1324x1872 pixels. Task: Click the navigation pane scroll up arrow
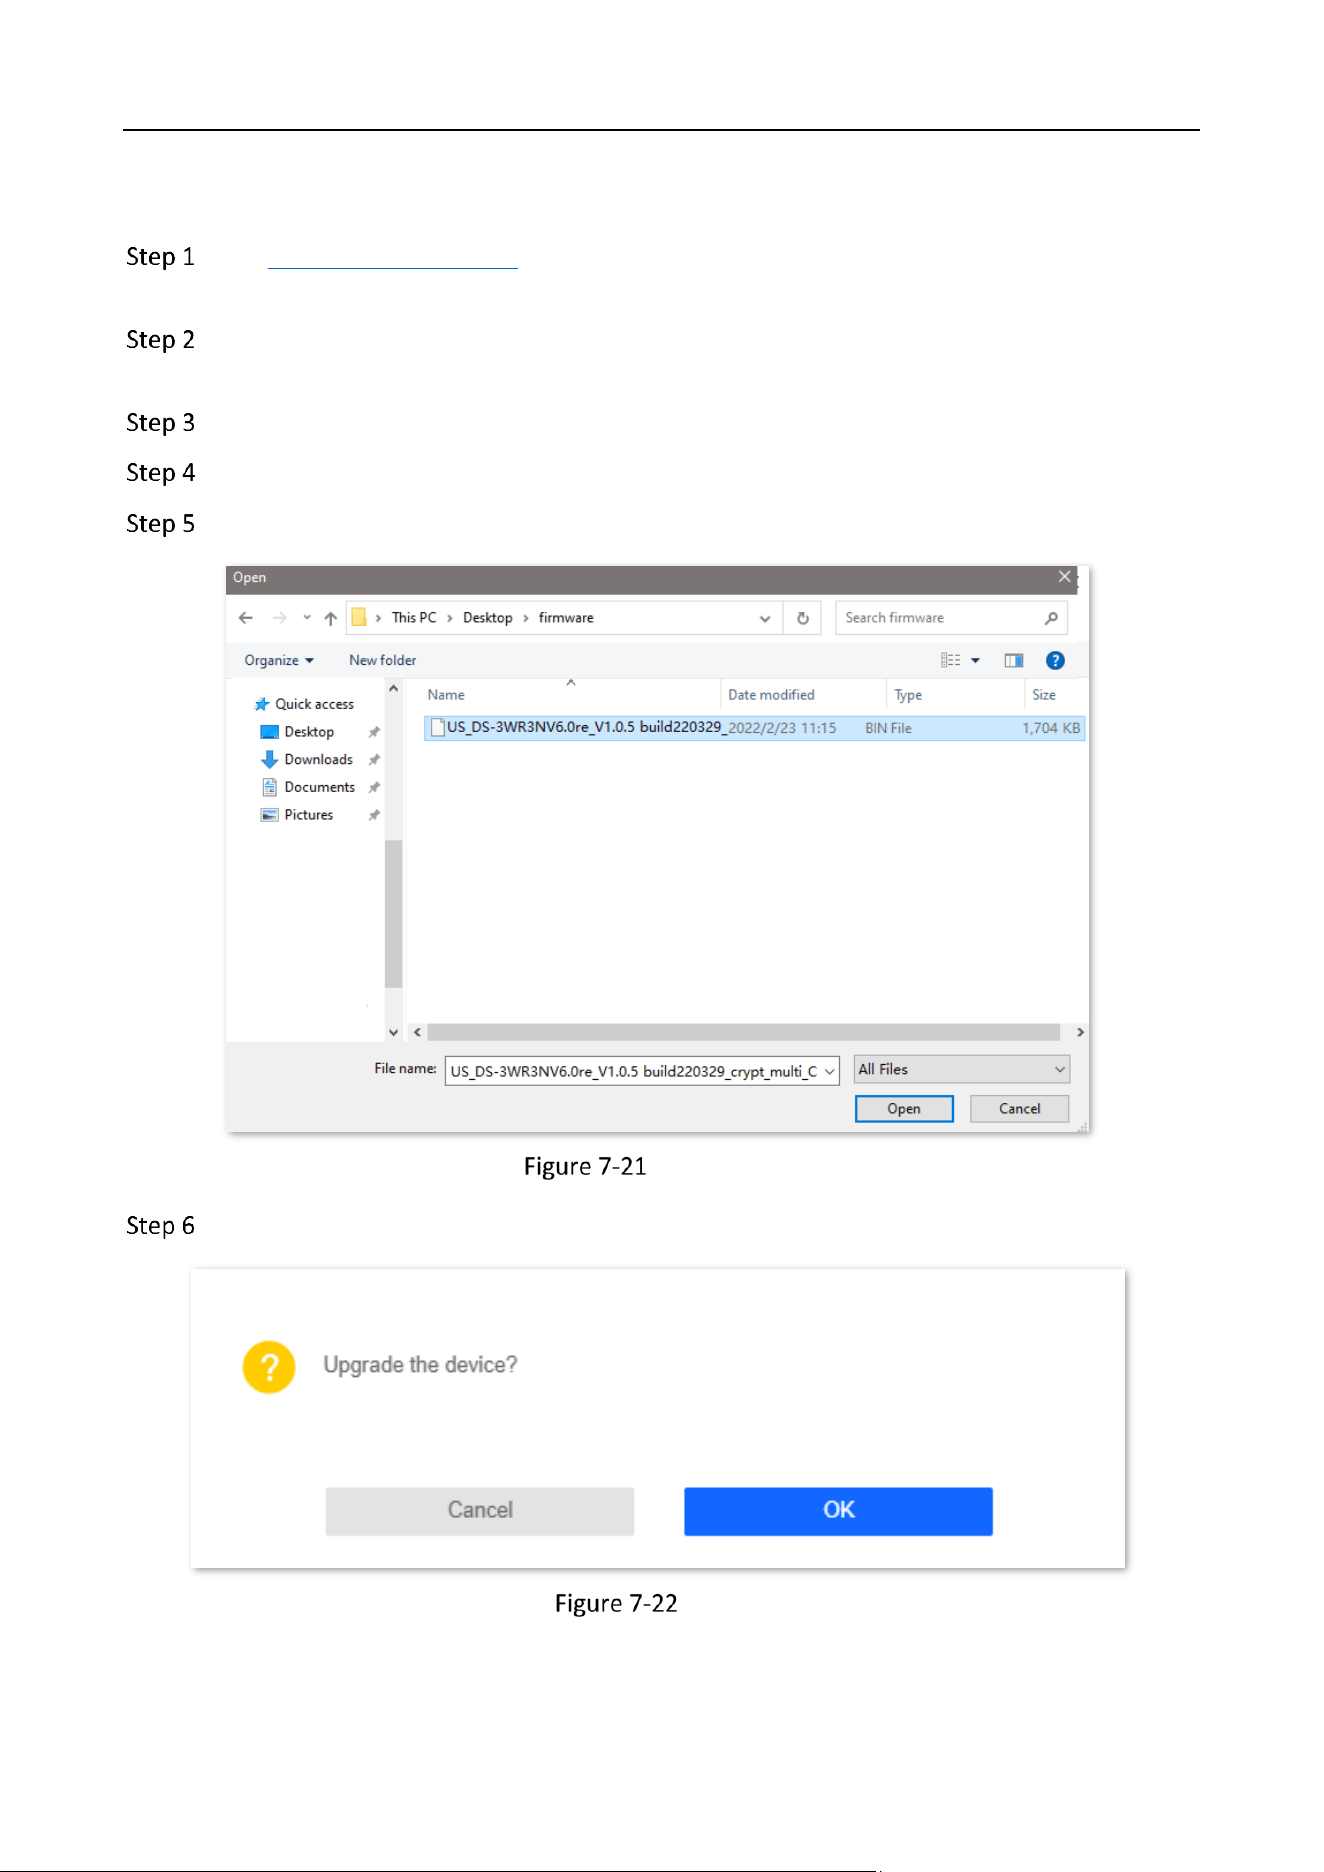[393, 689]
